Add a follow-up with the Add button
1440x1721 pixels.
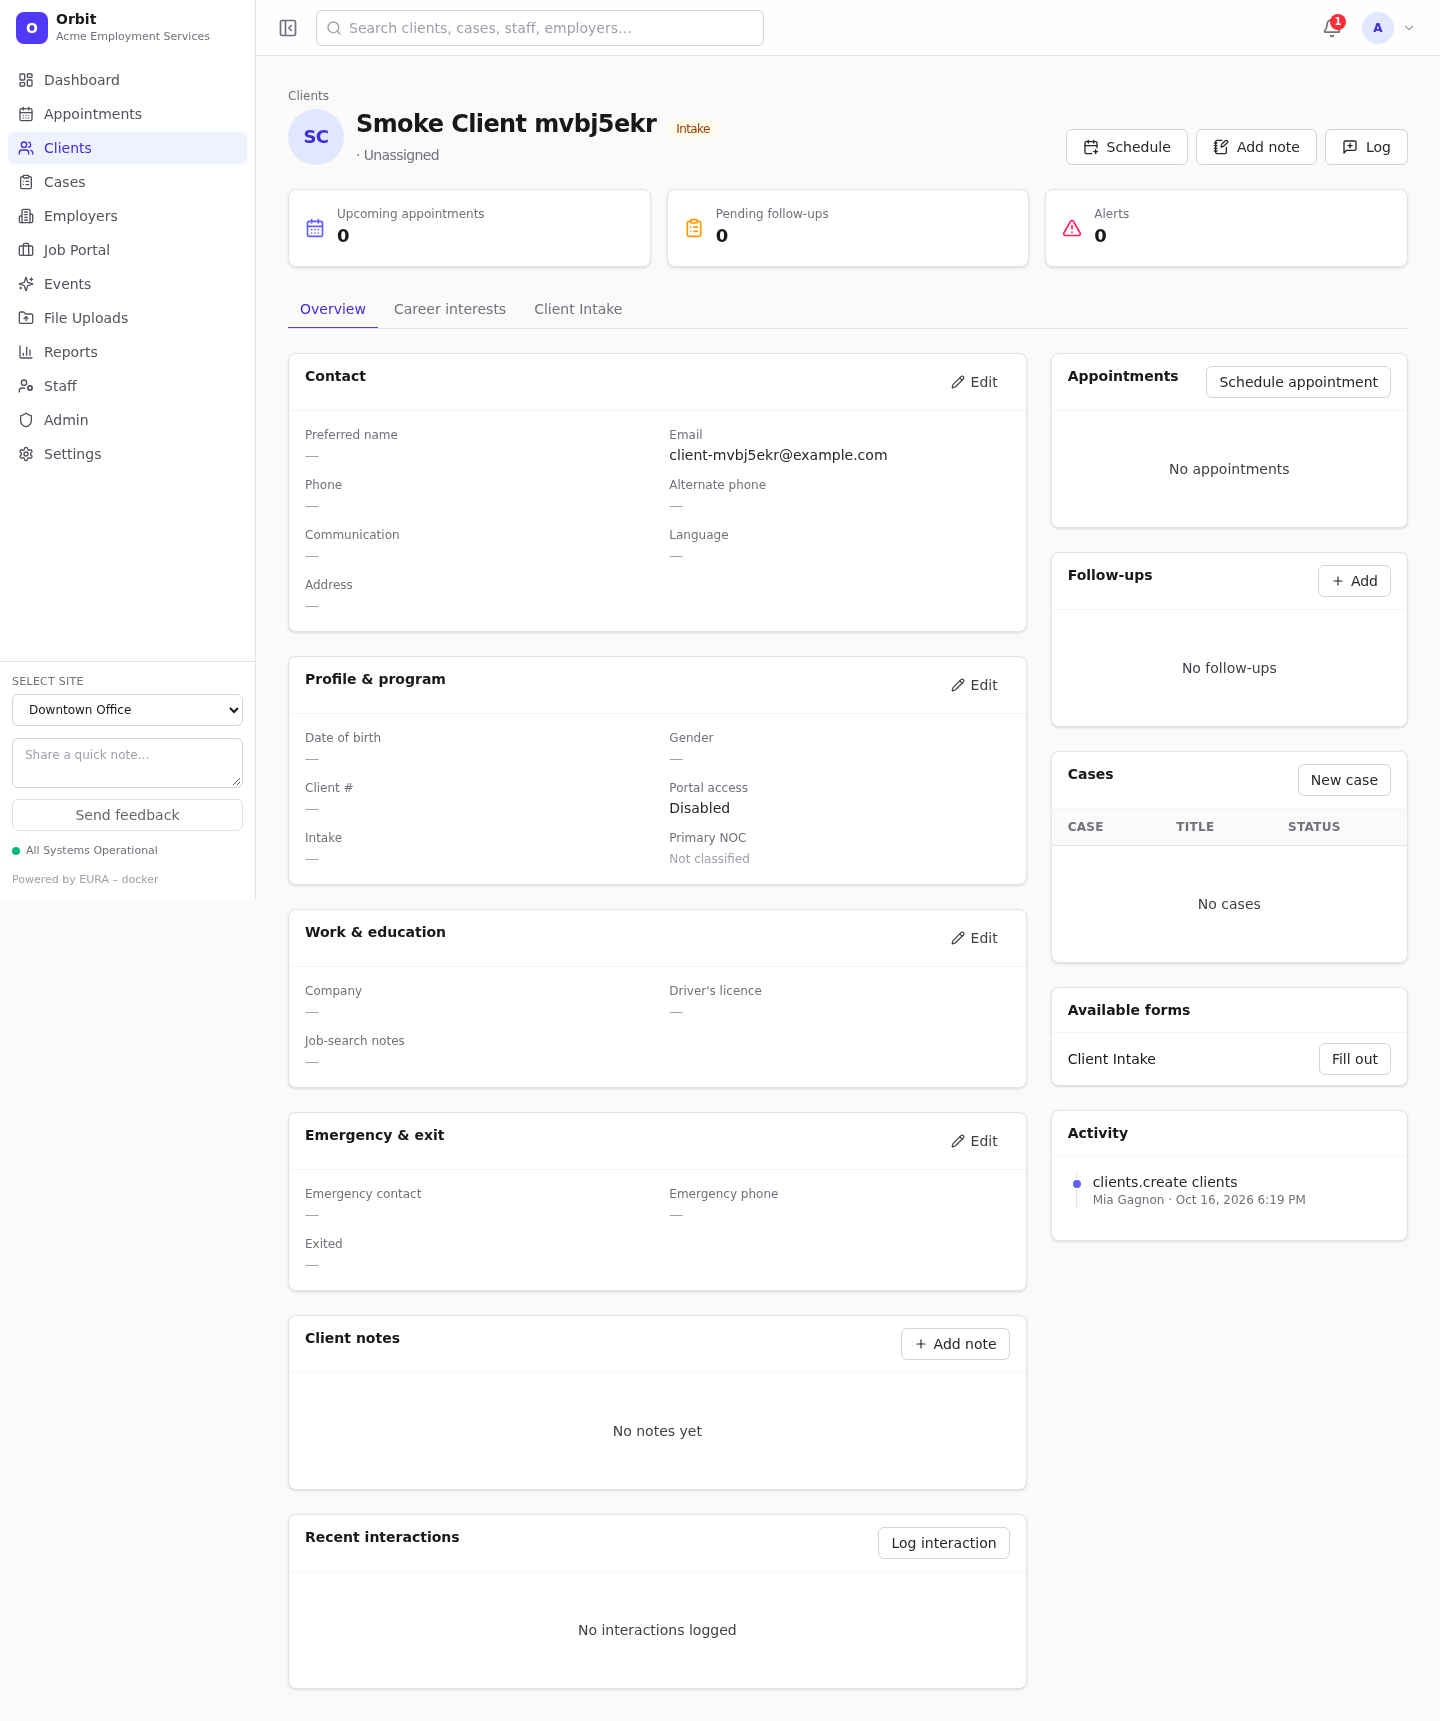click(x=1354, y=581)
